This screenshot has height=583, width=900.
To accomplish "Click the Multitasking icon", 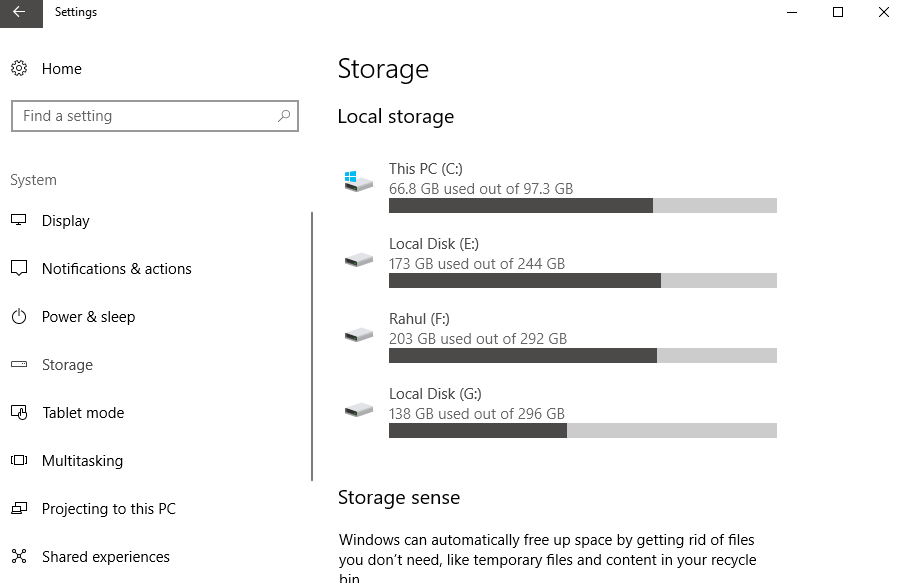I will coord(19,461).
